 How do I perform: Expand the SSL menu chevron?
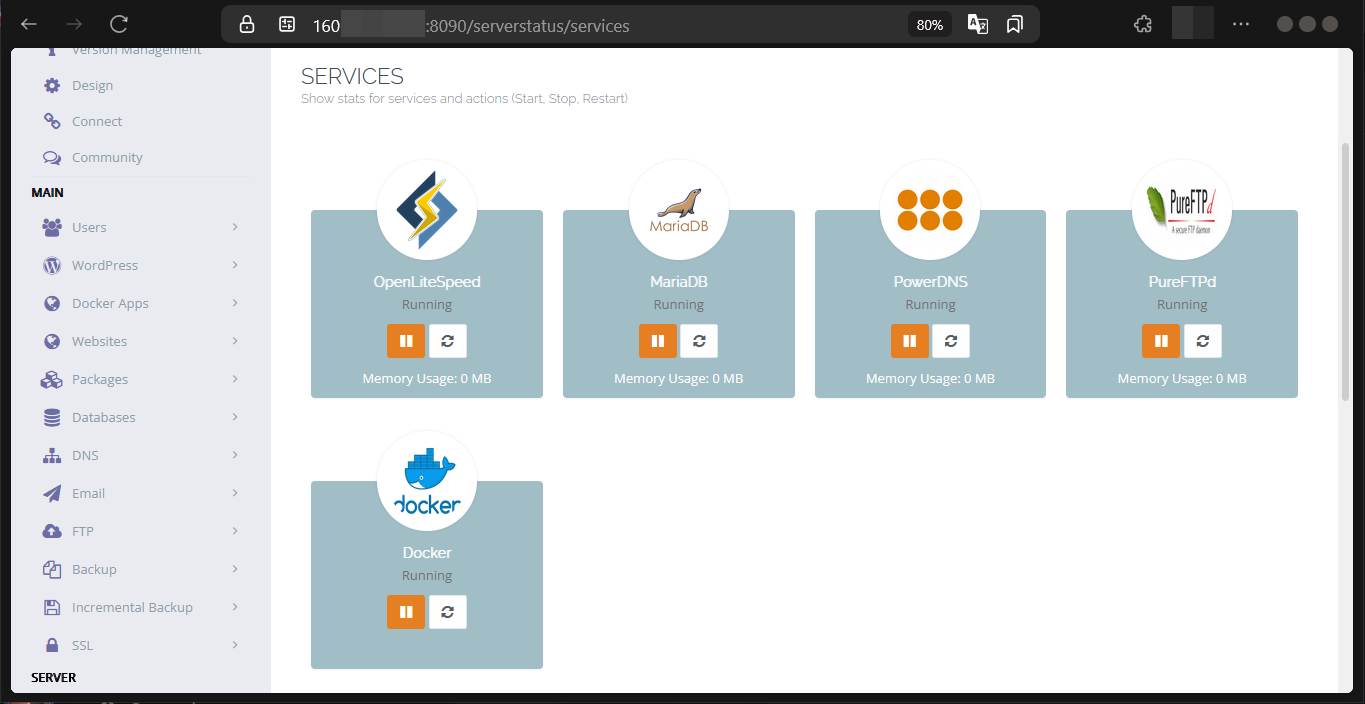(x=235, y=645)
